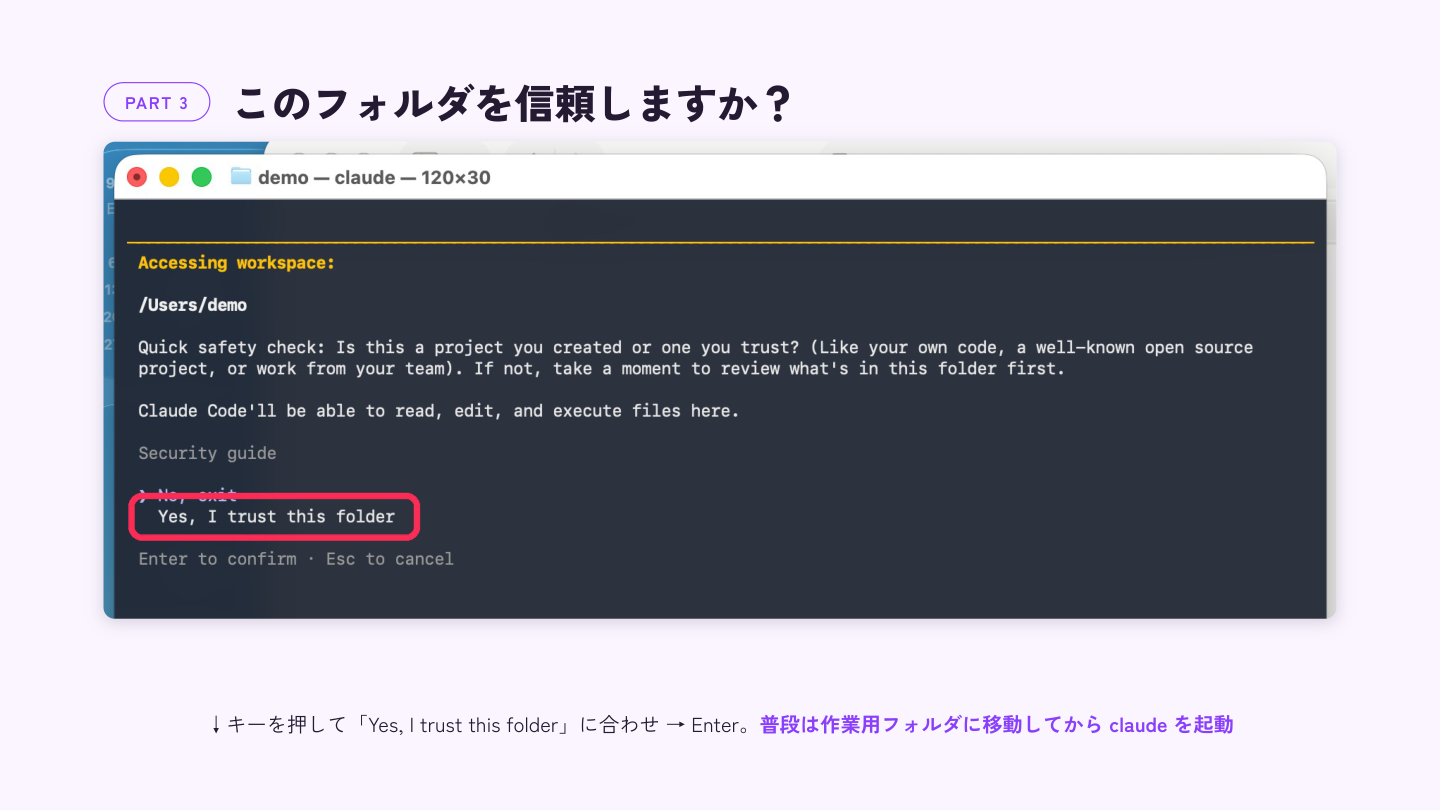
Task: Select the "No, exit" option
Action: (x=197, y=495)
